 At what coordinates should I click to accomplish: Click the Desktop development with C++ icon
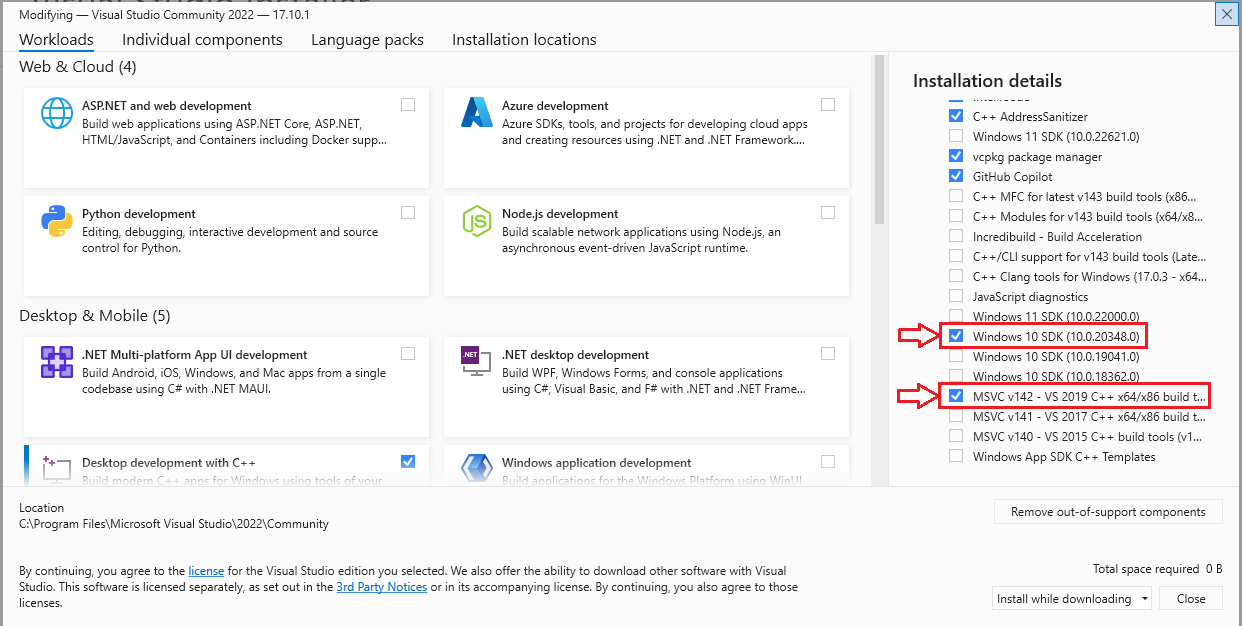[57, 468]
